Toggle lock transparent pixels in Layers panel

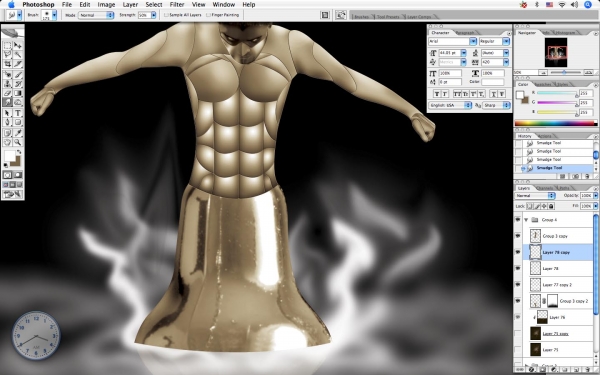(x=530, y=206)
